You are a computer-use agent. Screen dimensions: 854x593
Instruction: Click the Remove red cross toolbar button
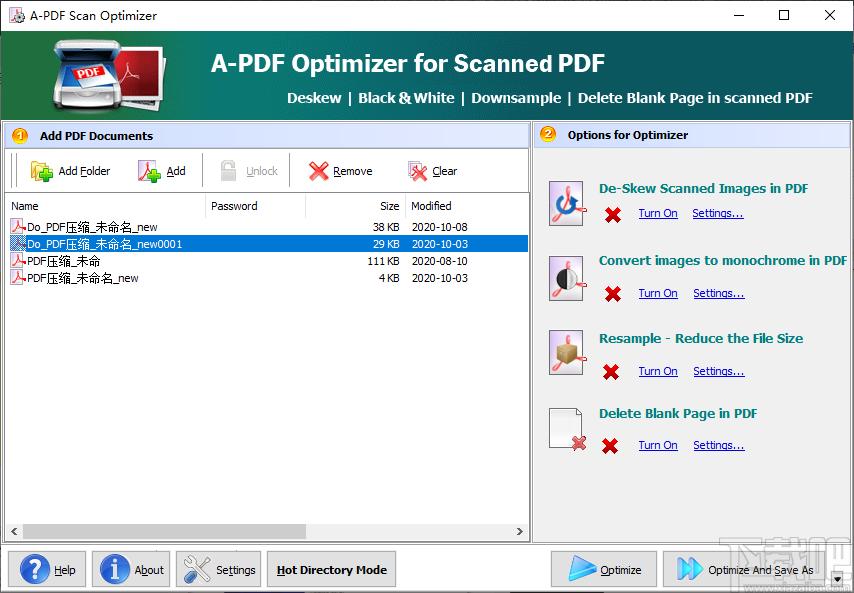340,171
